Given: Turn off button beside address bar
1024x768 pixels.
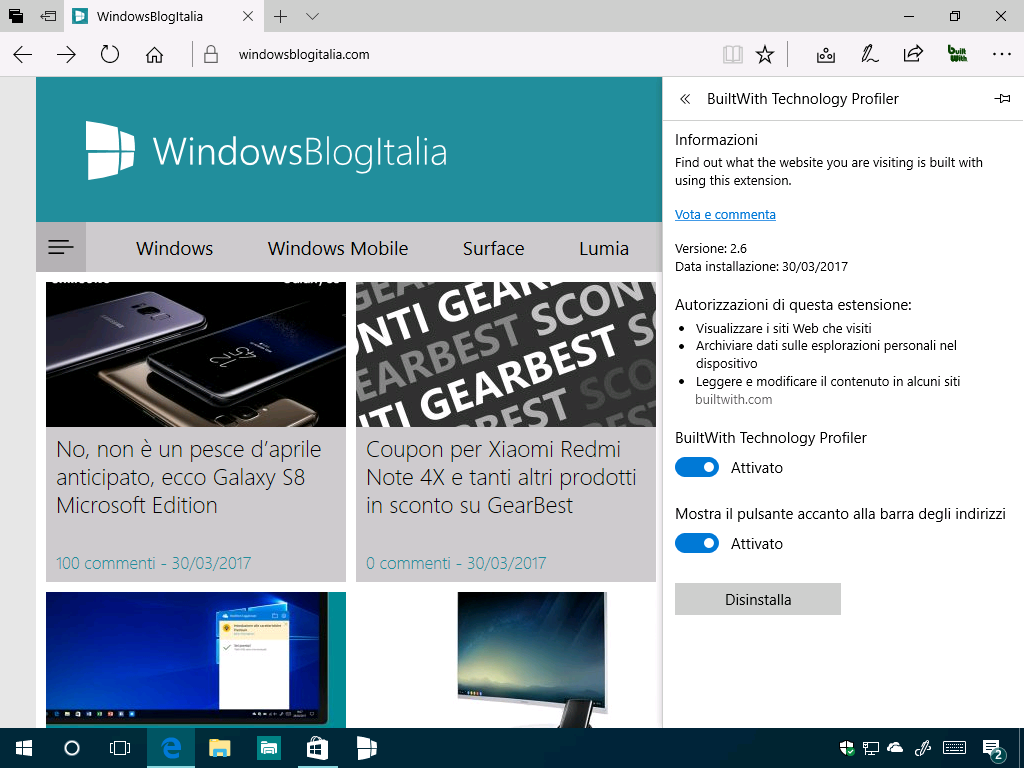Looking at the screenshot, I should [x=697, y=543].
